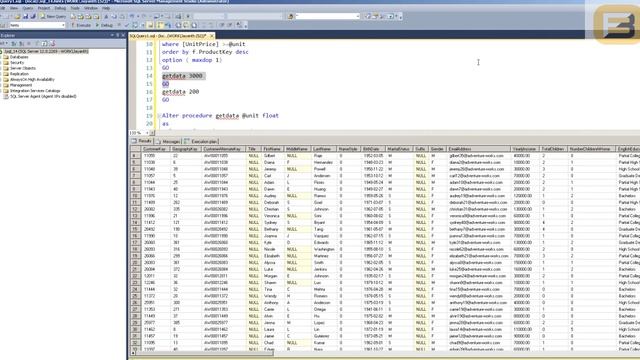Open the Tools menu
The height and width of the screenshot is (360, 640).
click(x=75, y=8)
